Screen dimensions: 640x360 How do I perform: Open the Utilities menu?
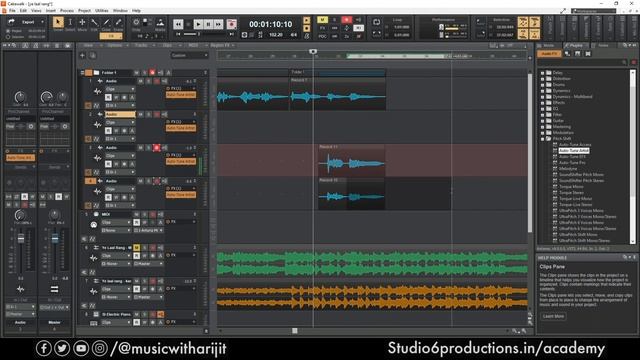[x=102, y=10]
